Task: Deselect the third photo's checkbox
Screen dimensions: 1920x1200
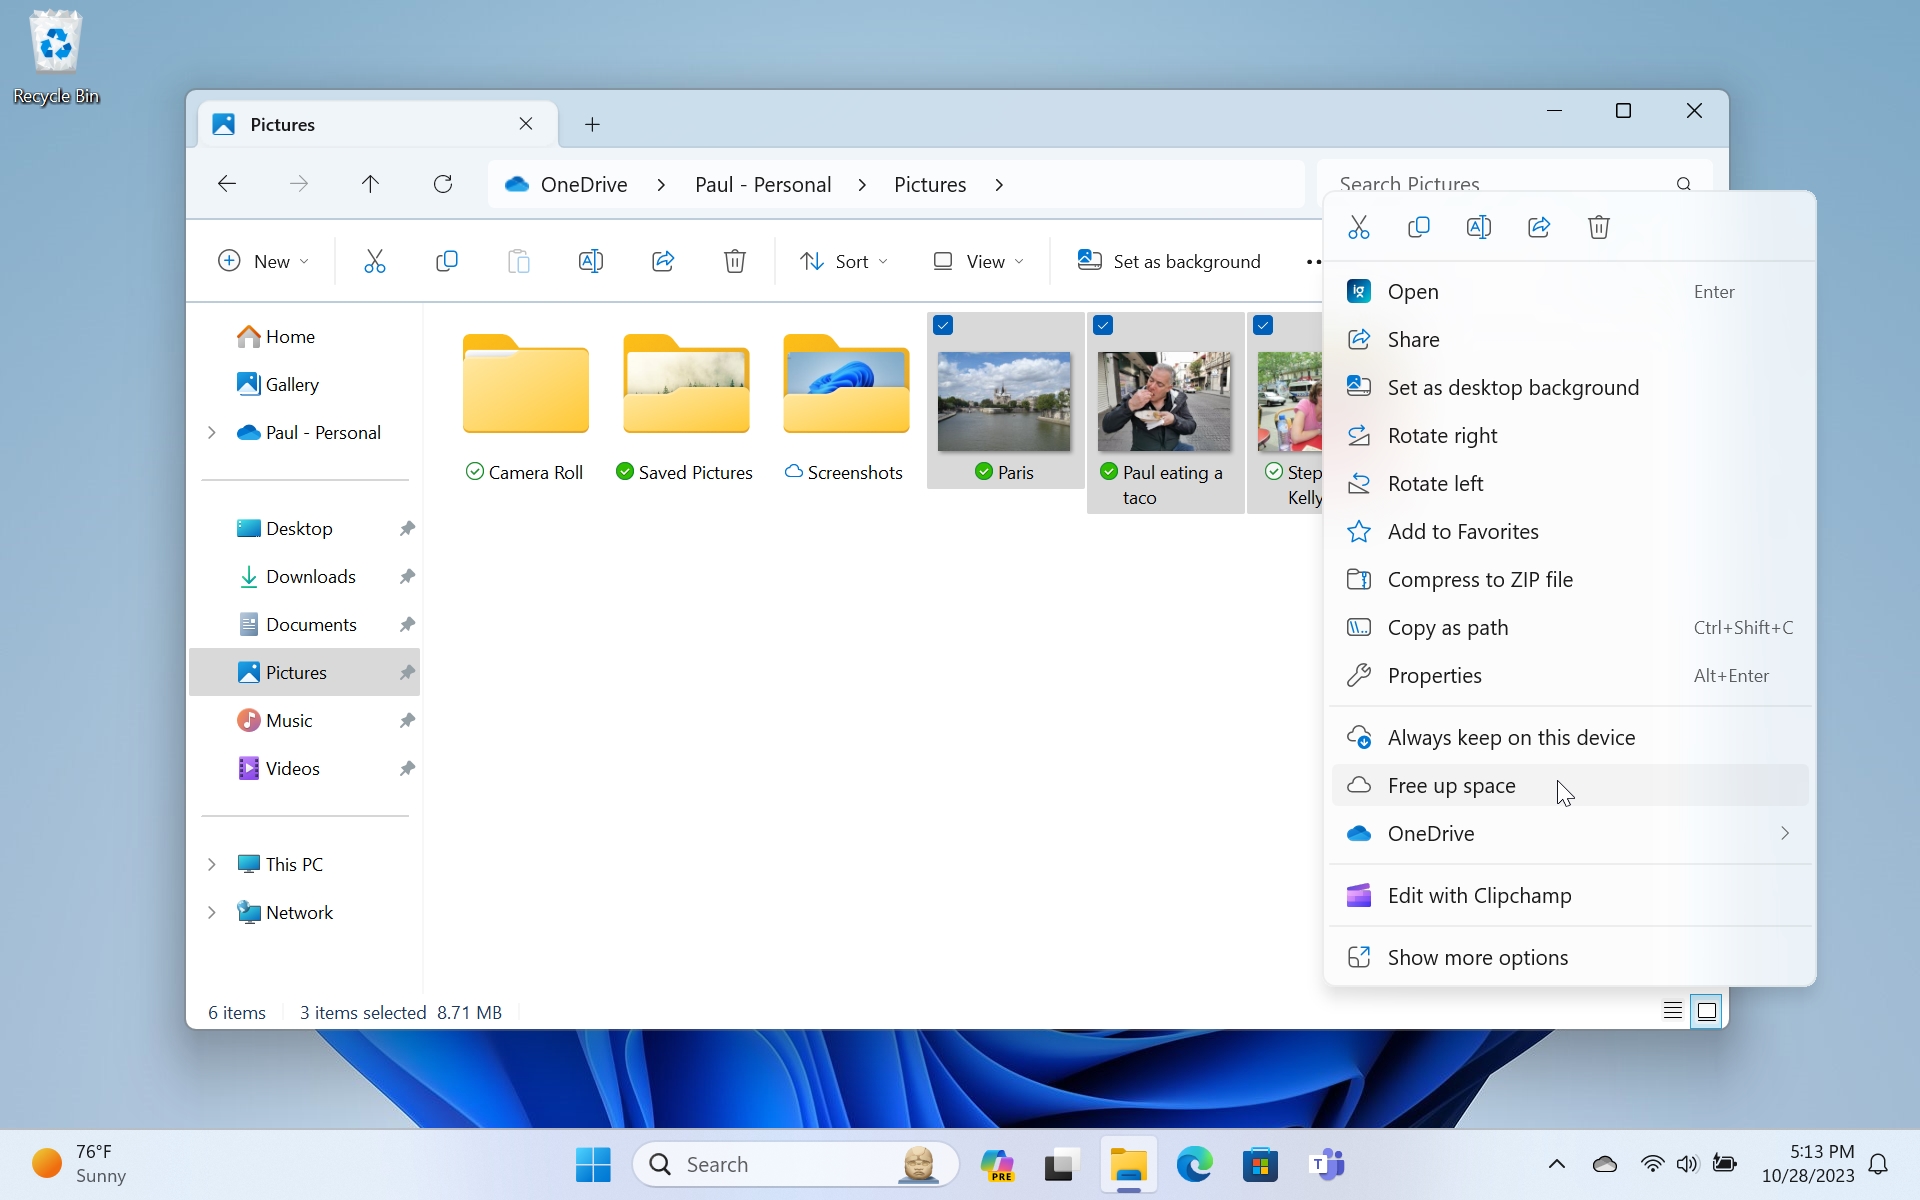Action: [x=1263, y=325]
